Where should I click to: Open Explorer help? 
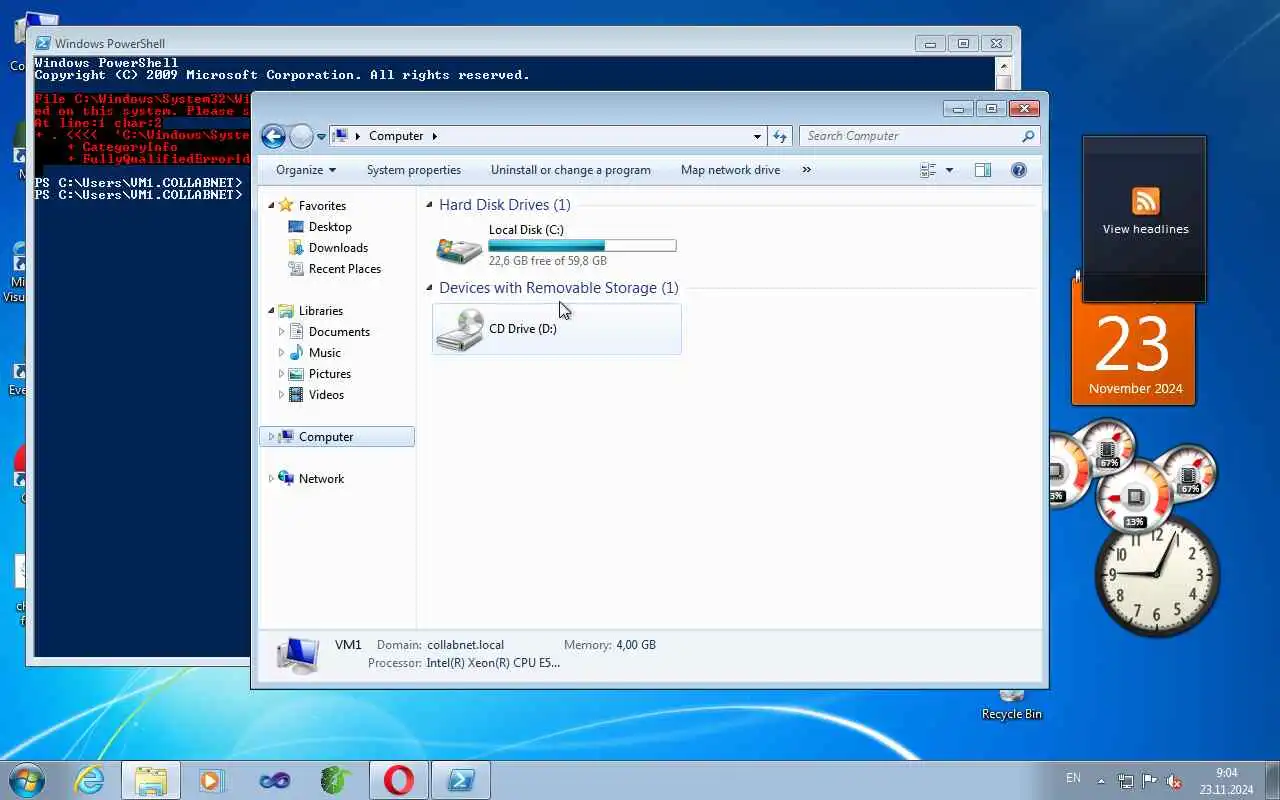(1019, 170)
